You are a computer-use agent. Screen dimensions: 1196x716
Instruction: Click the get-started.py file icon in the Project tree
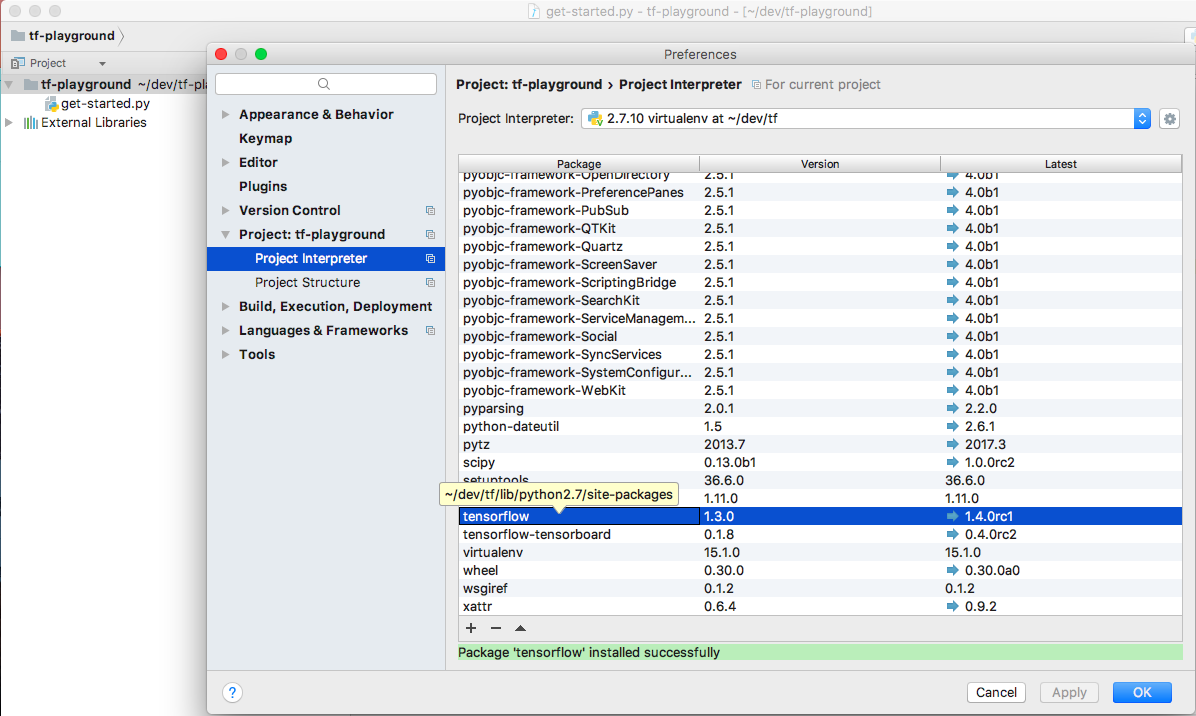click(x=51, y=104)
